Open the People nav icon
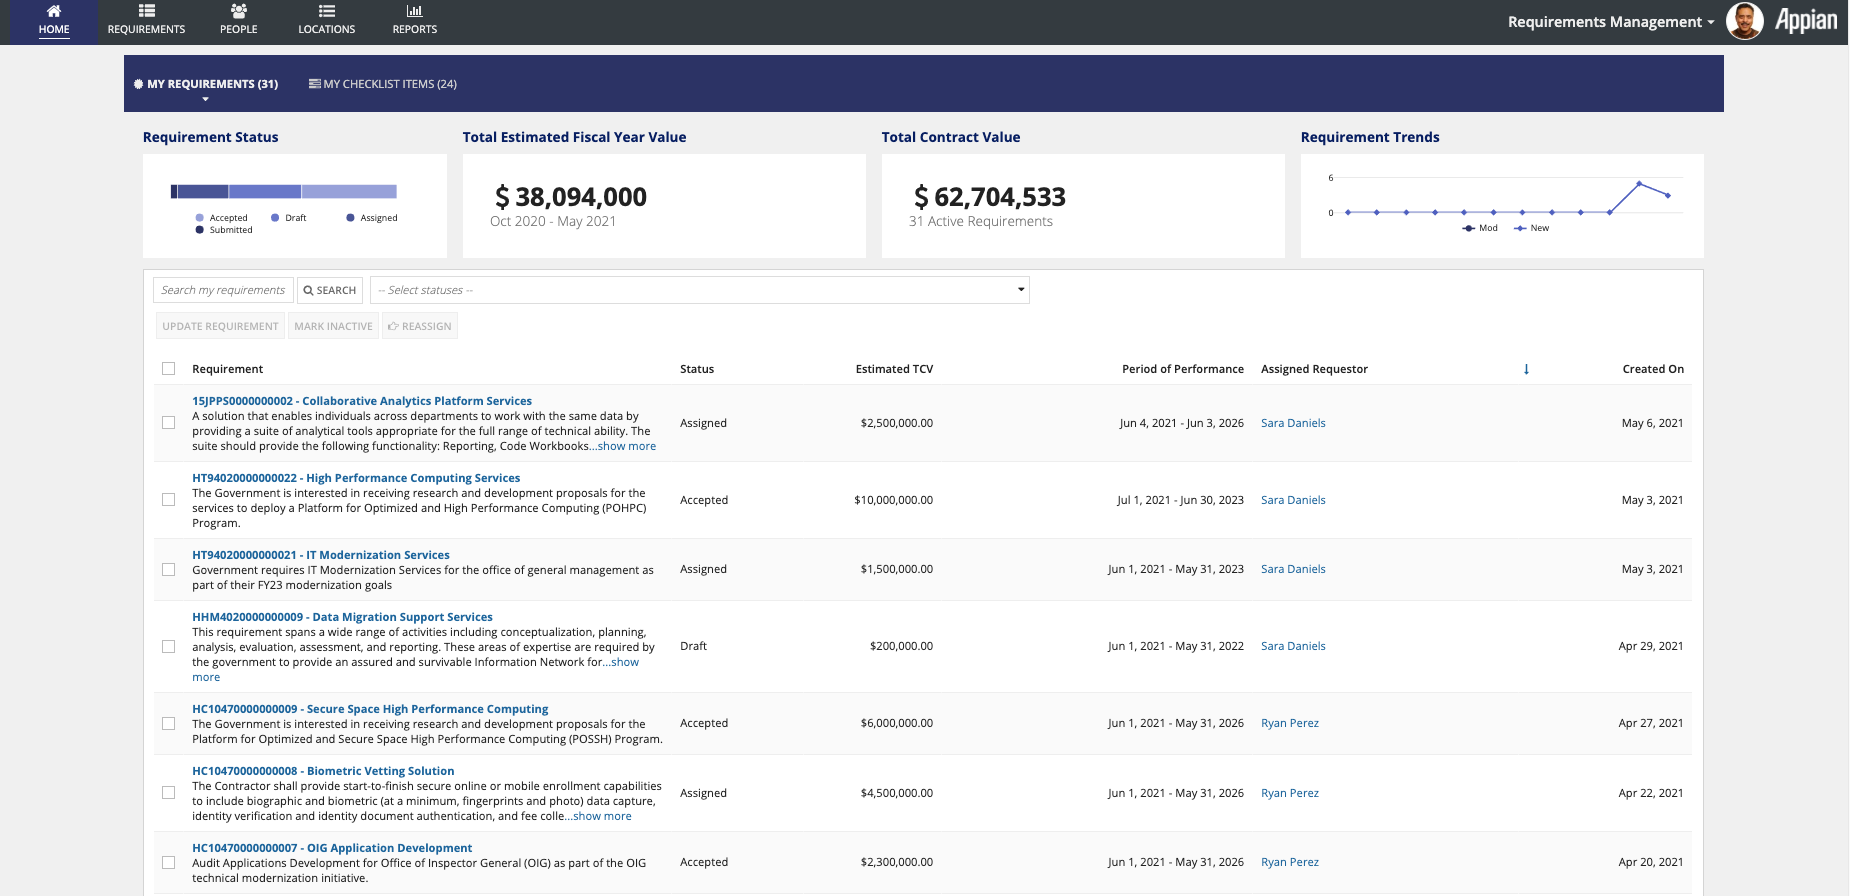This screenshot has width=1850, height=896. pyautogui.click(x=238, y=11)
